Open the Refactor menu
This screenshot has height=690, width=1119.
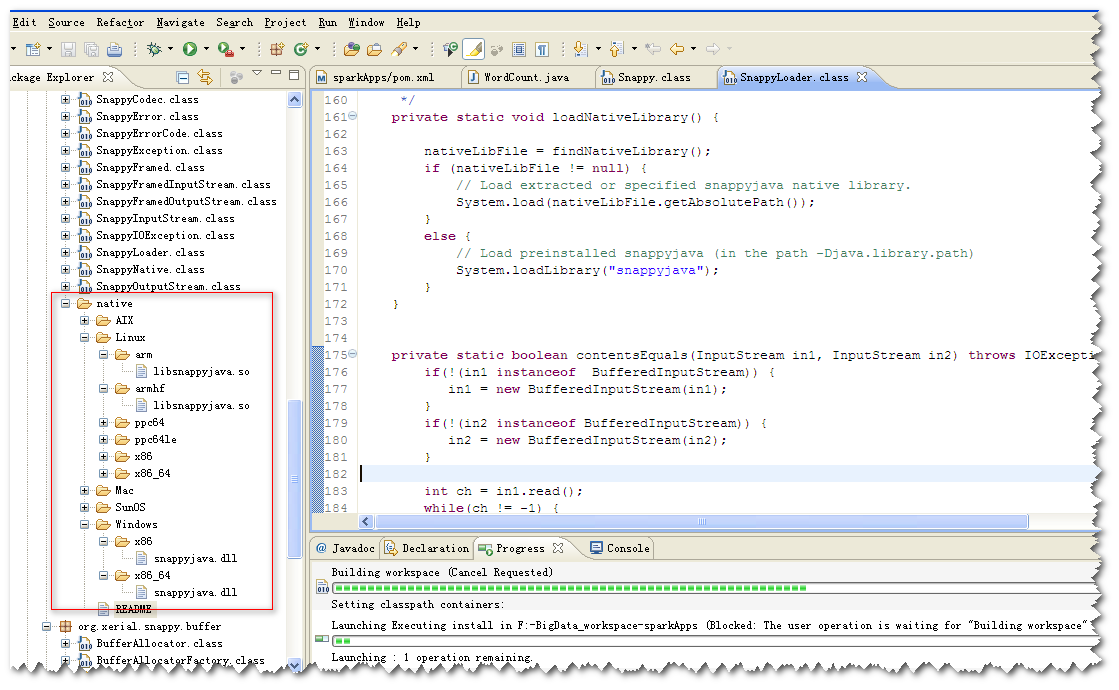click(x=120, y=22)
